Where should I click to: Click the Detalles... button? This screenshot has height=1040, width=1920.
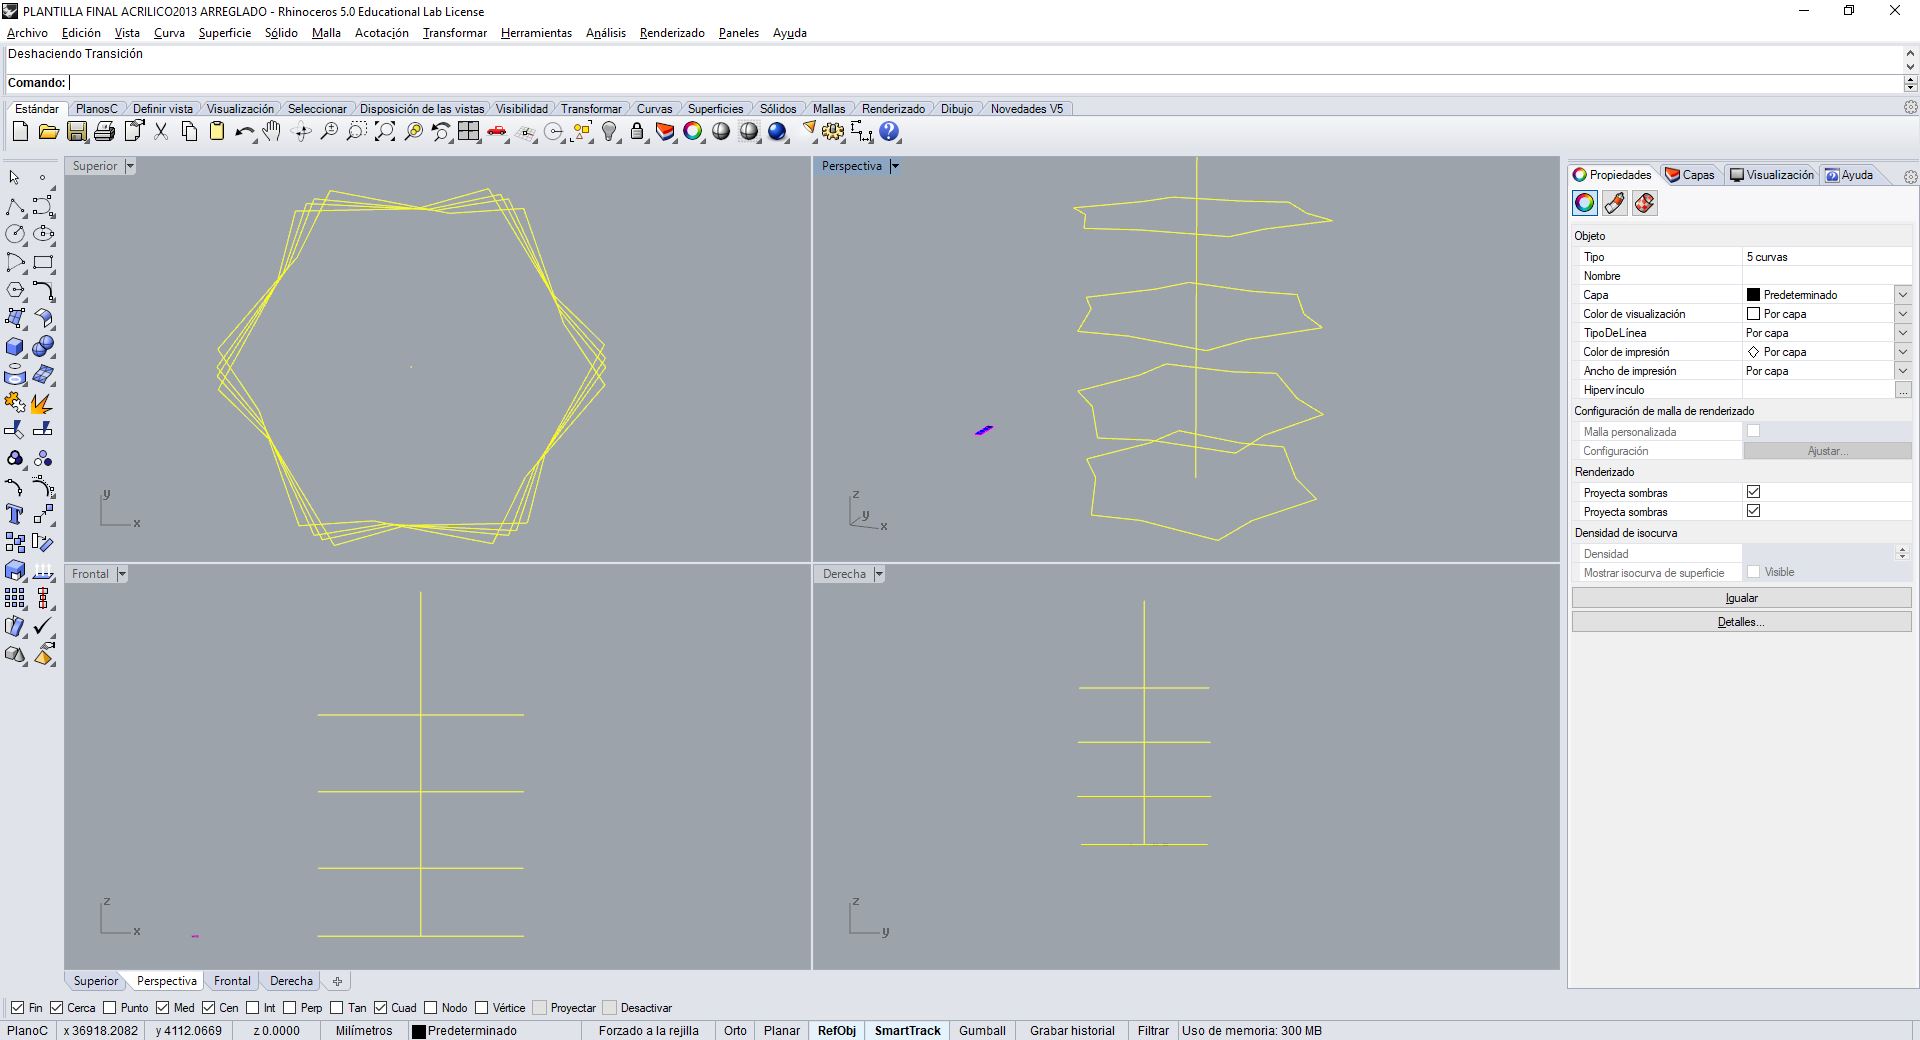coord(1741,622)
